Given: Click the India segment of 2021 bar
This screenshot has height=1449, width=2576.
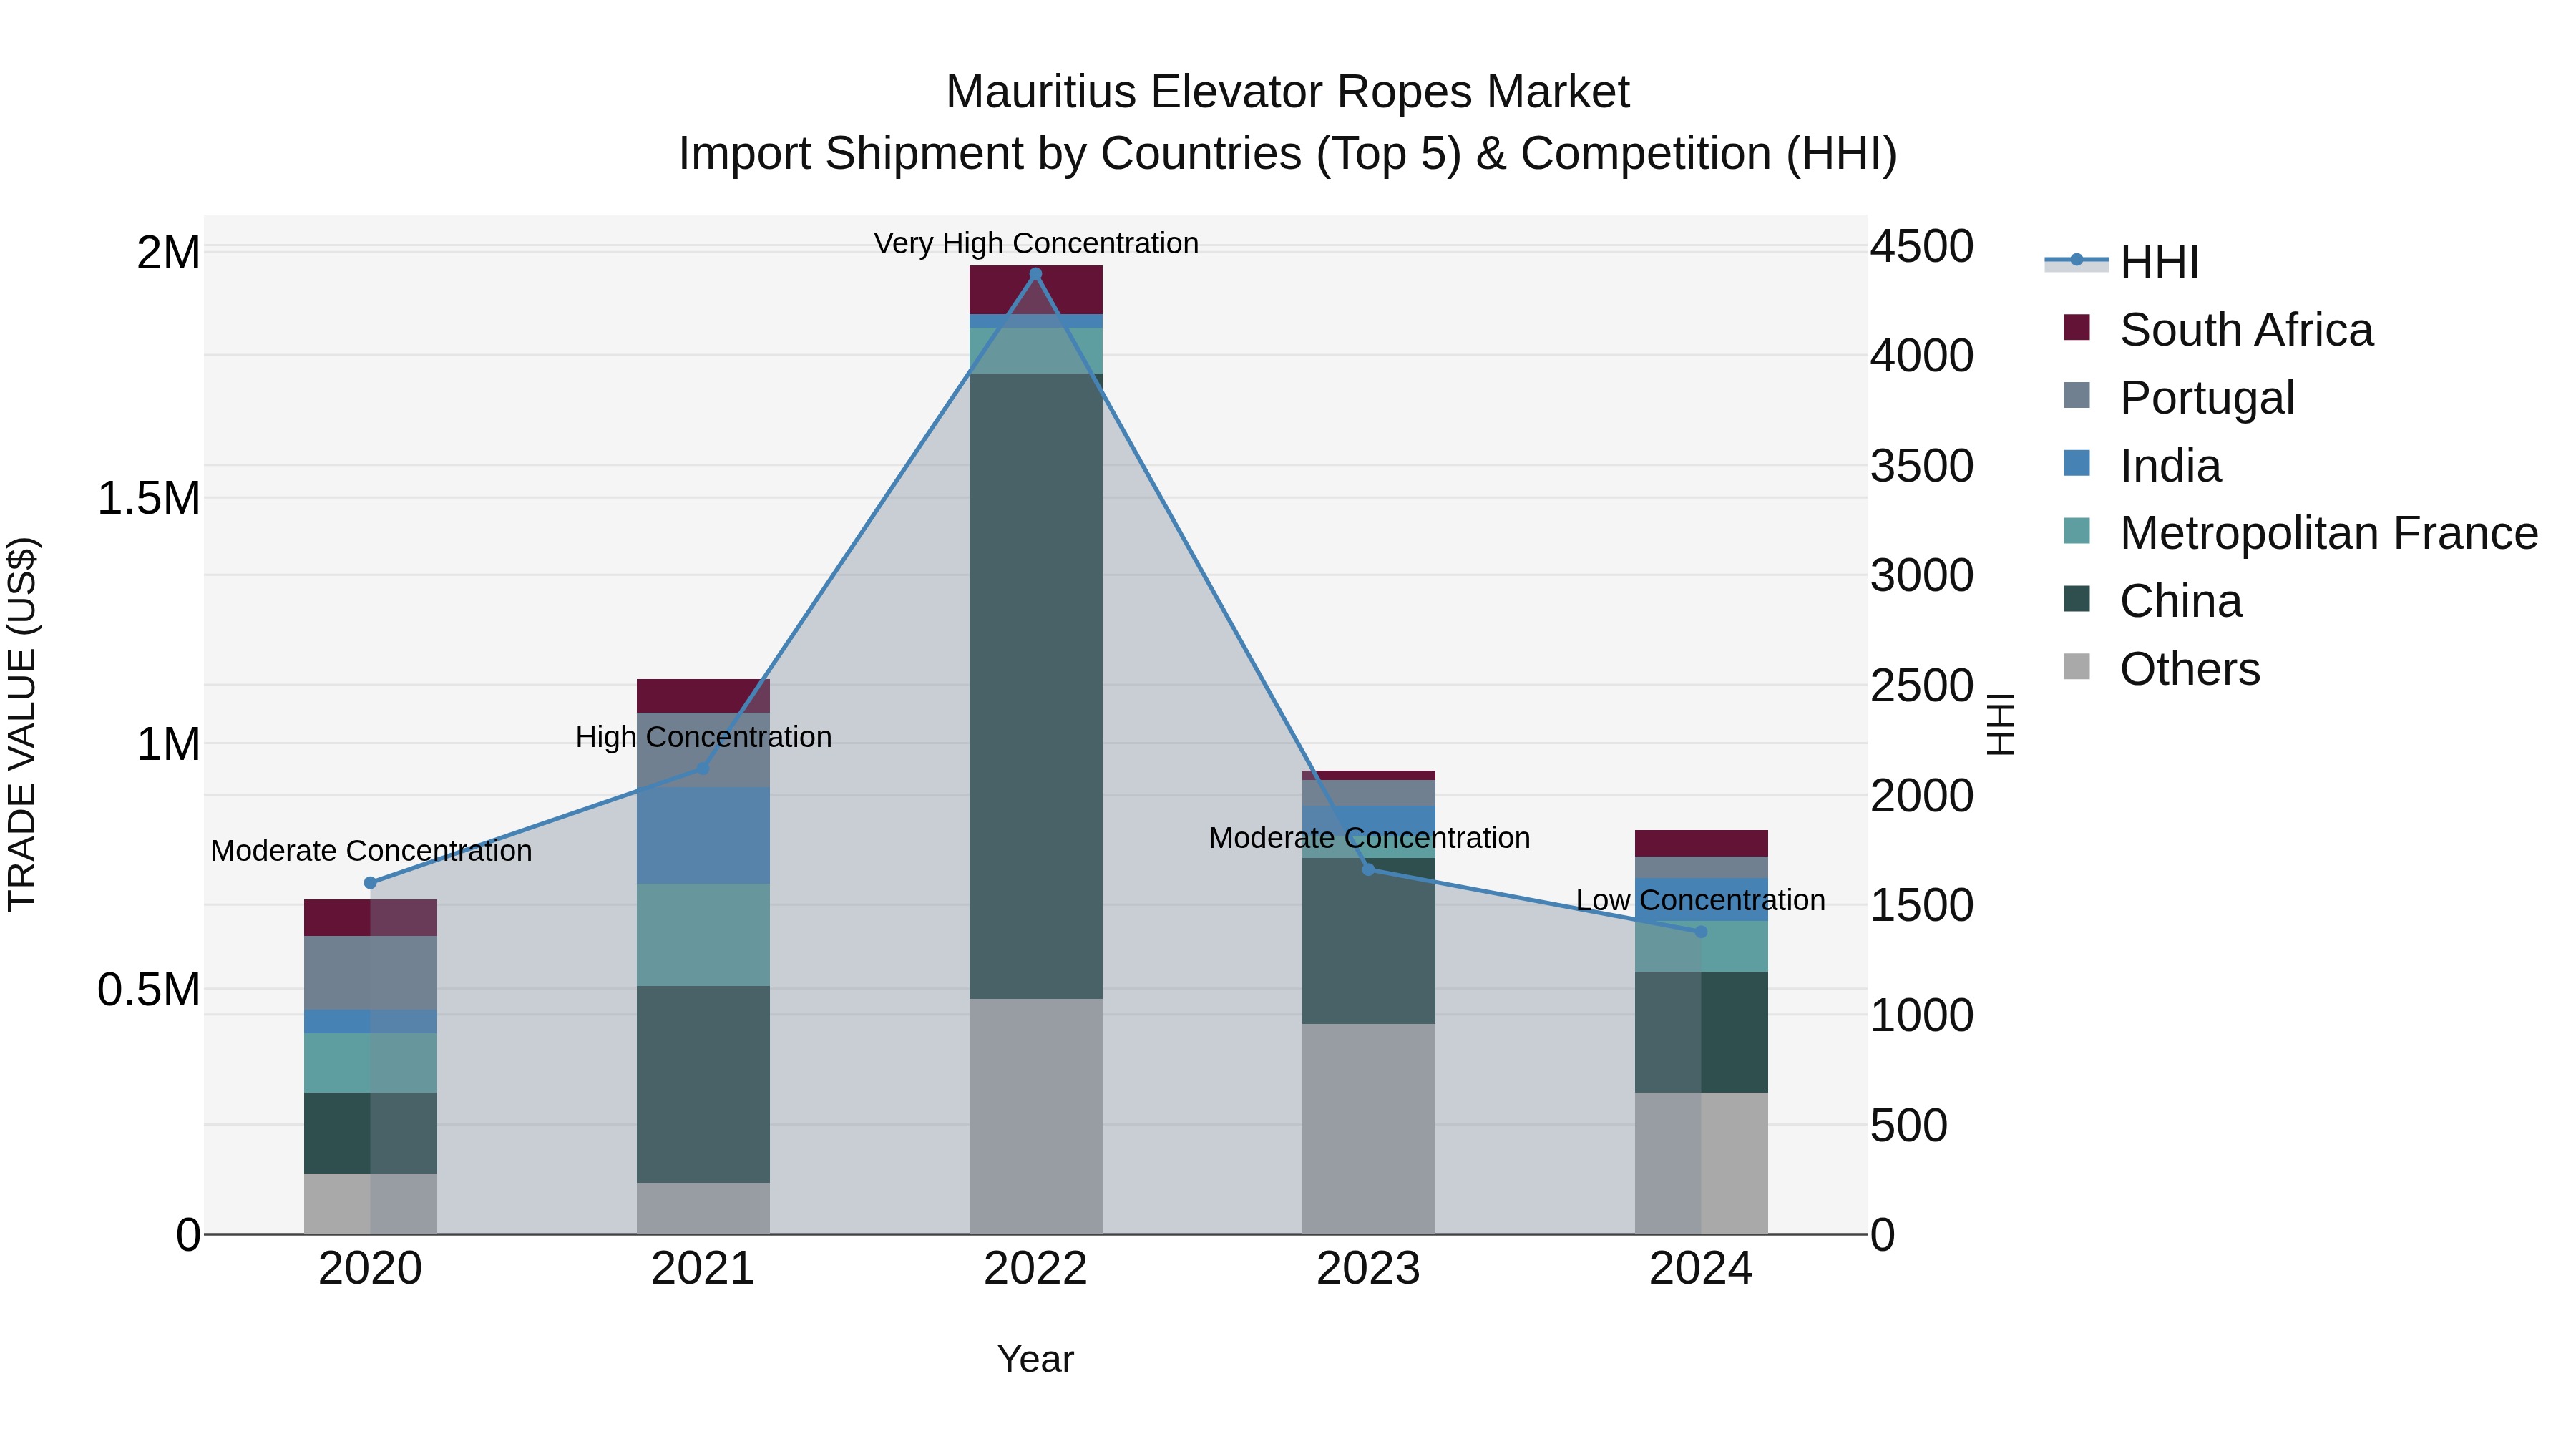Looking at the screenshot, I should 703,835.
